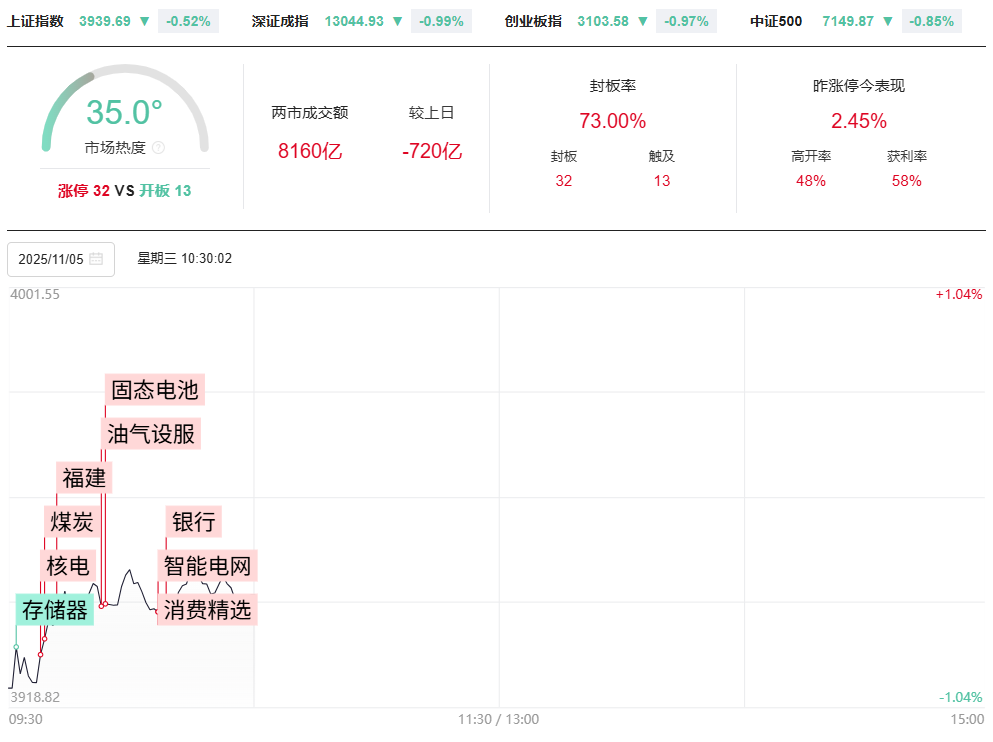
Task: Click the 市场热度 label
Action: tap(115, 148)
